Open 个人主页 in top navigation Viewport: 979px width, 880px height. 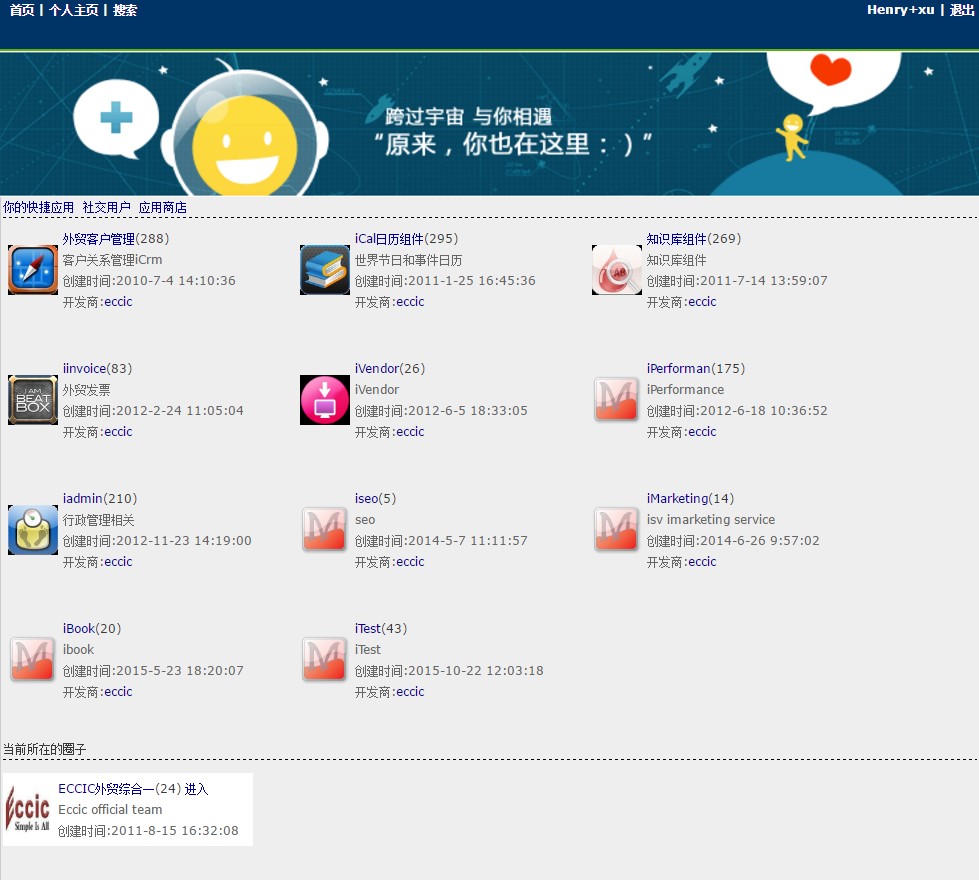(74, 10)
